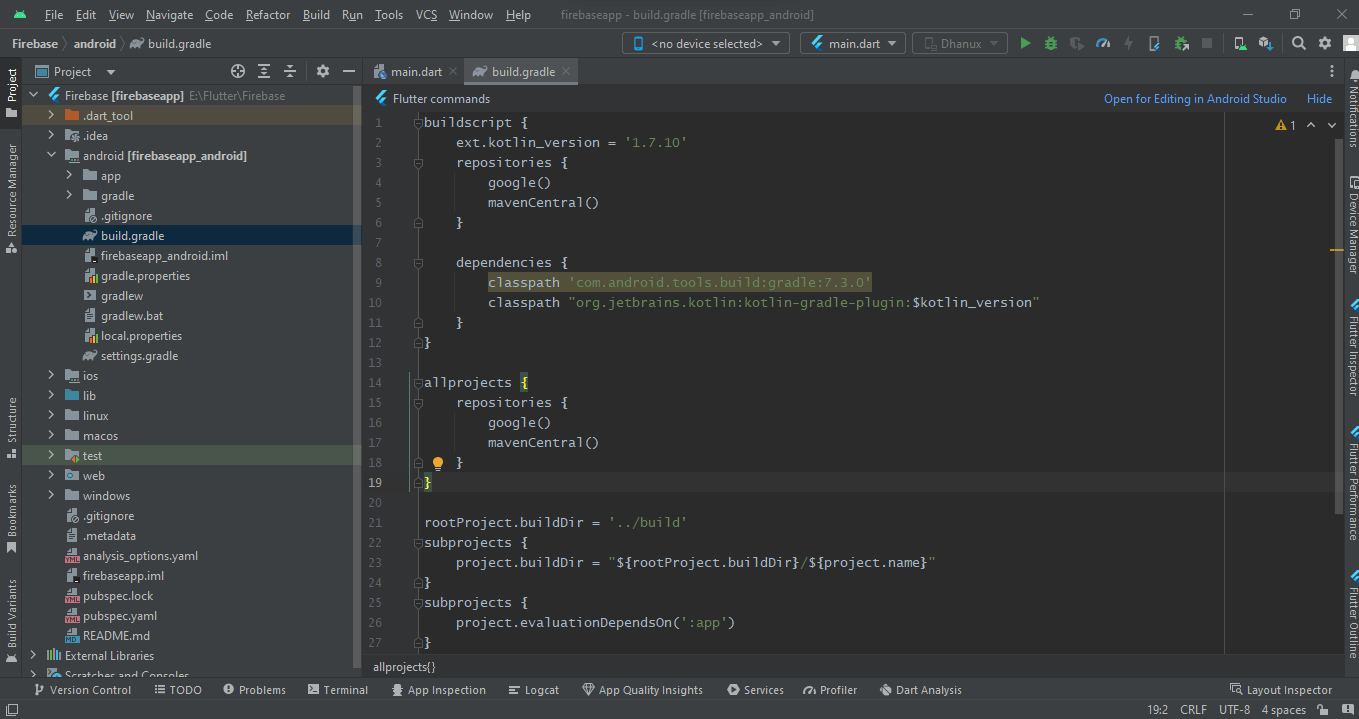This screenshot has height=719, width=1359.
Task: Open Build Variants side tab
Action: pos(12,619)
